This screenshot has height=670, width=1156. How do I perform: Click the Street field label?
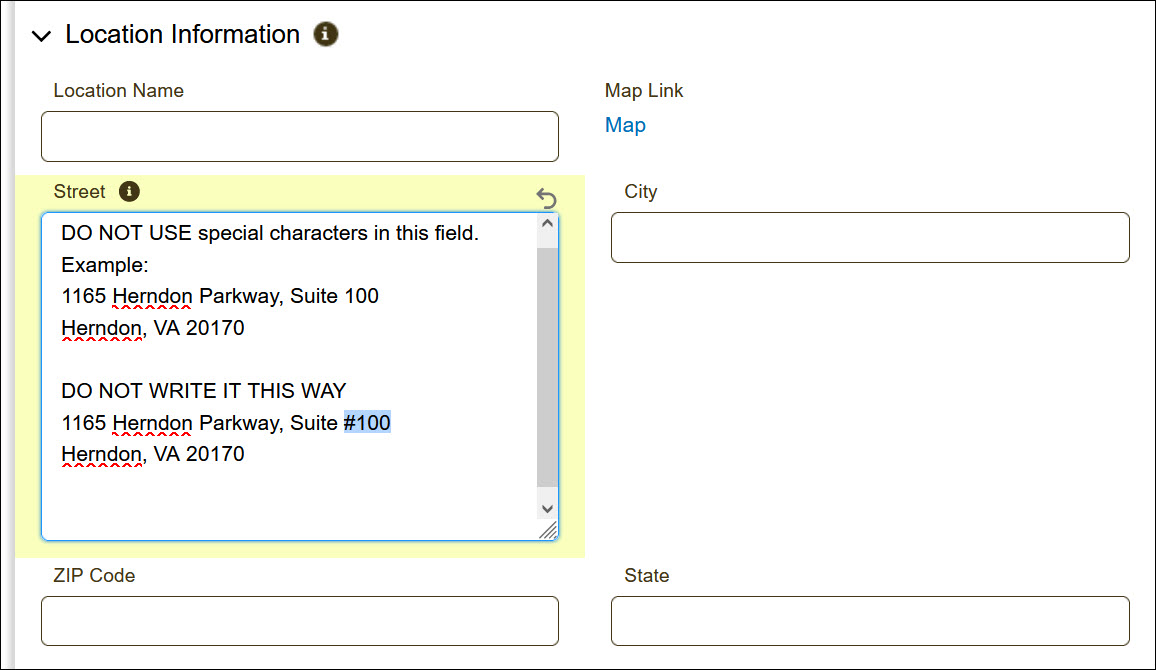(x=79, y=191)
